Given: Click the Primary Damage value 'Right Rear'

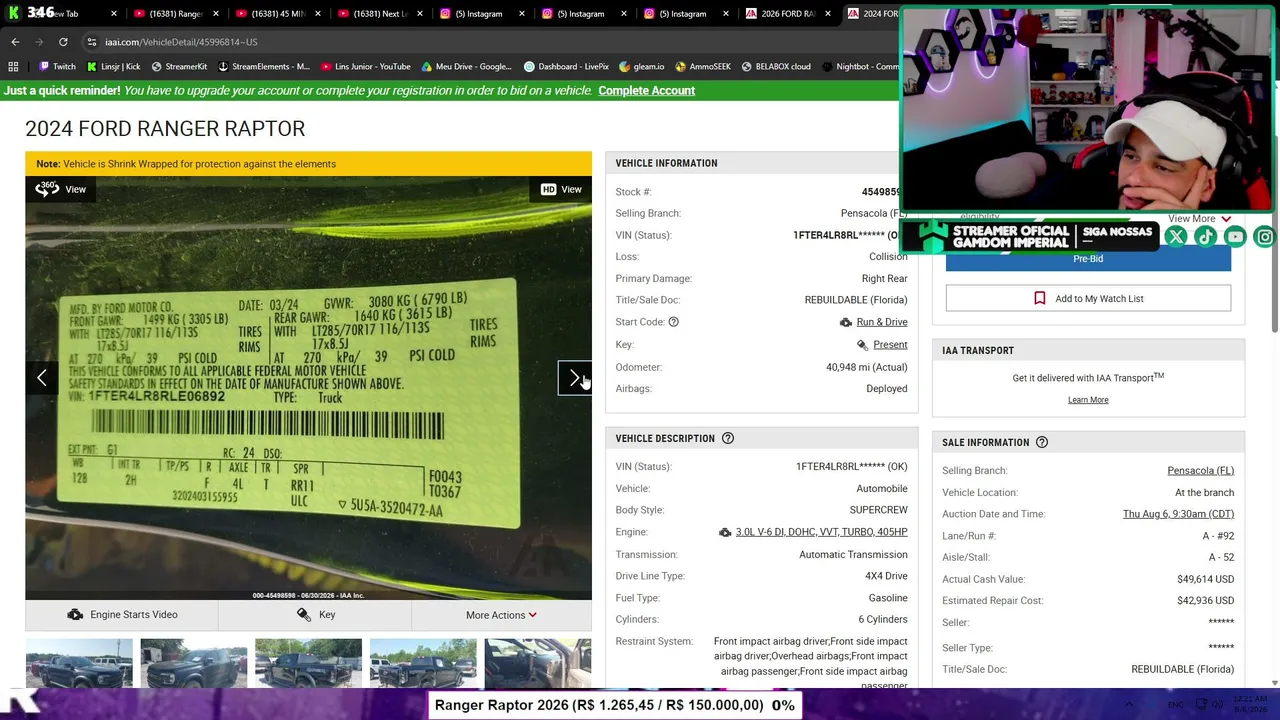Looking at the screenshot, I should click(885, 279).
